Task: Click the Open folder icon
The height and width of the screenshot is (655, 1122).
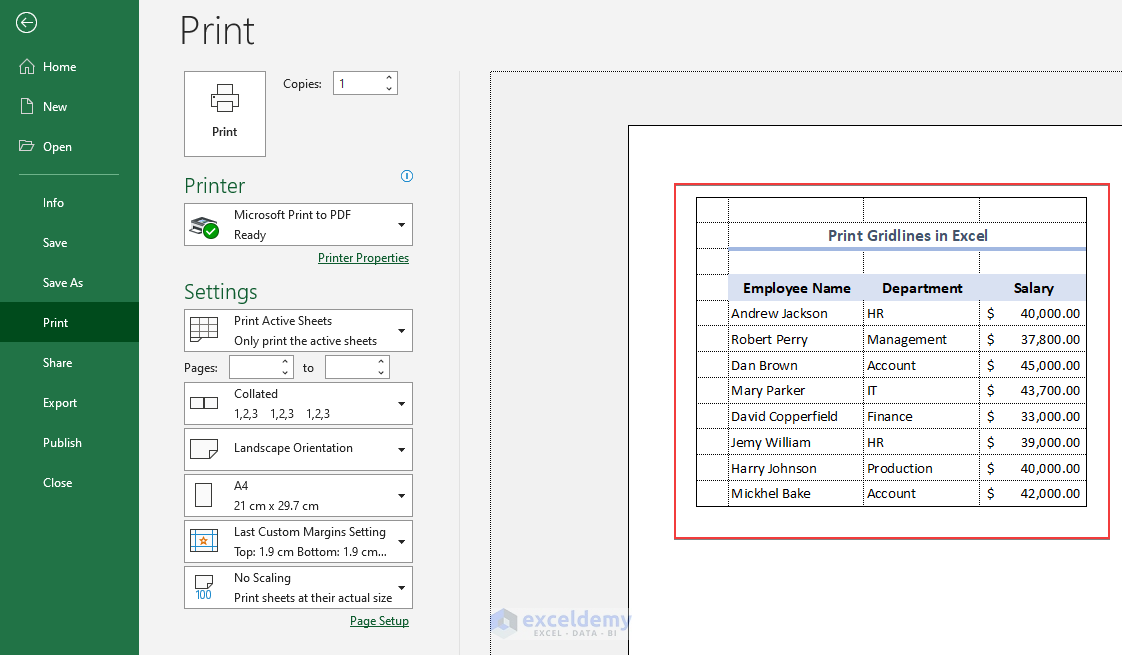Action: 26,146
